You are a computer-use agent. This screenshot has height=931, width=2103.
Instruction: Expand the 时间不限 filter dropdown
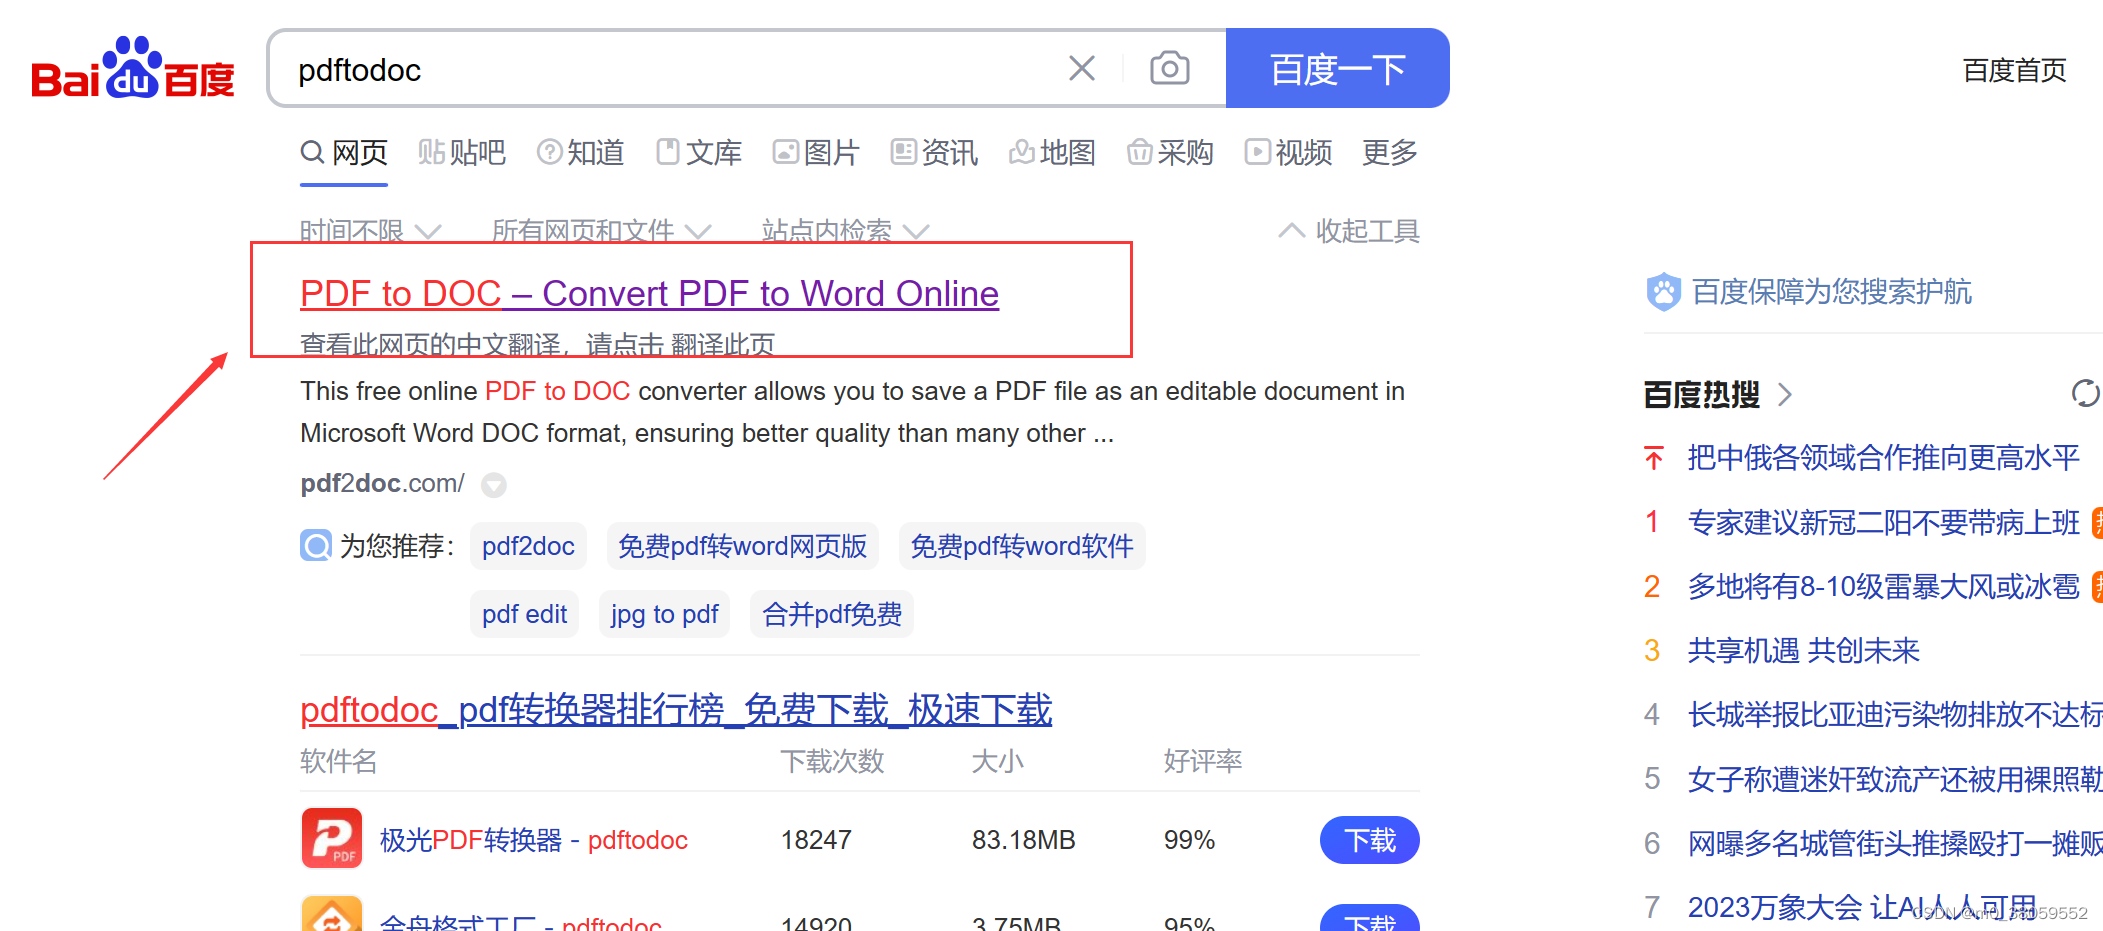(369, 230)
